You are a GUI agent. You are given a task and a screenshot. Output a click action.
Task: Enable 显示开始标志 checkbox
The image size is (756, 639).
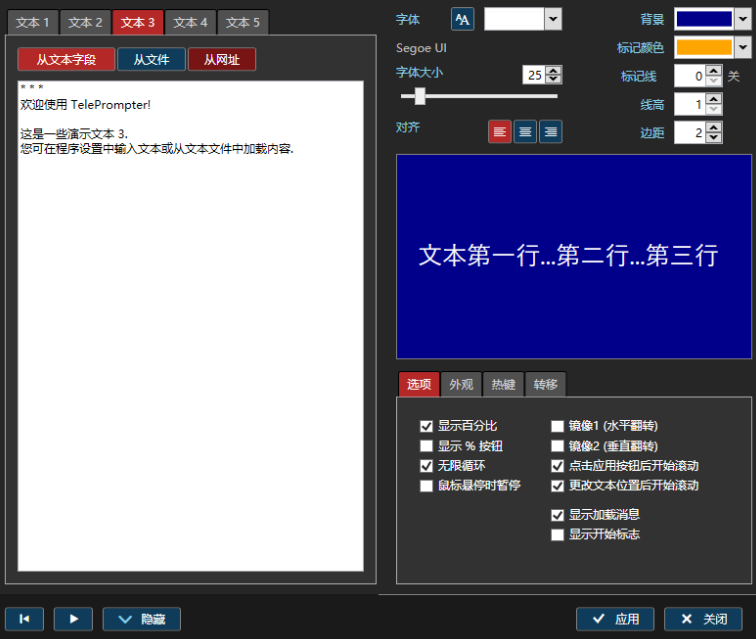coord(557,534)
